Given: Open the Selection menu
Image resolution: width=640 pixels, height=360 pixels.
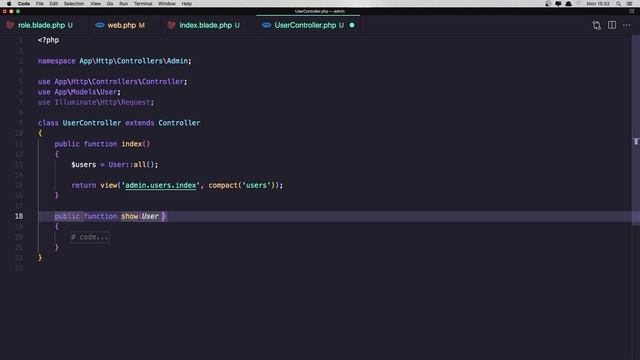Looking at the screenshot, I should coord(74,4).
